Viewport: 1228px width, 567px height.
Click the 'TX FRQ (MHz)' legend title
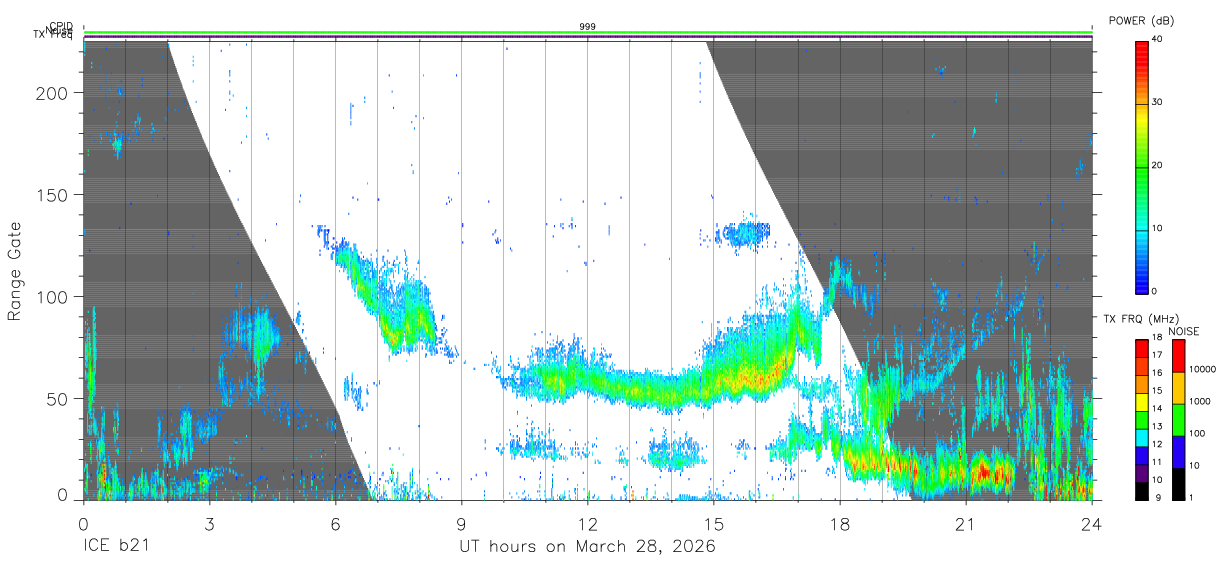pos(1141,318)
